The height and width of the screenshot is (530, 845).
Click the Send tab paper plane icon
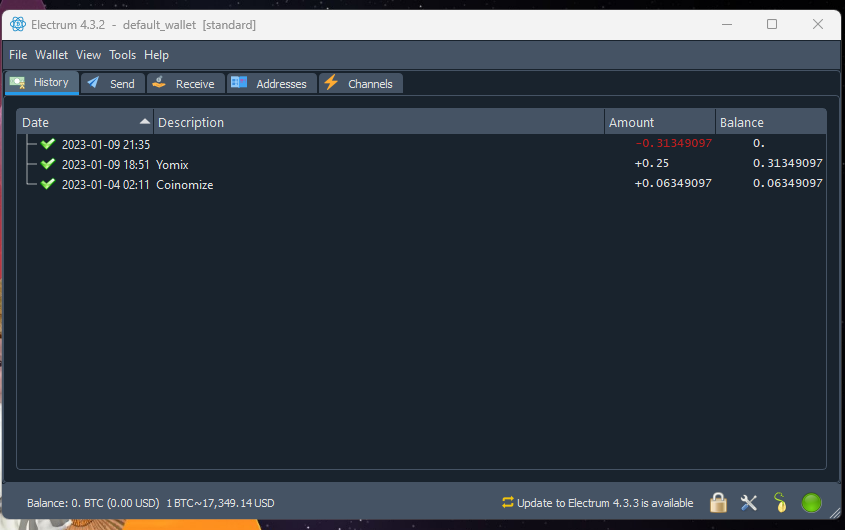pyautogui.click(x=93, y=82)
